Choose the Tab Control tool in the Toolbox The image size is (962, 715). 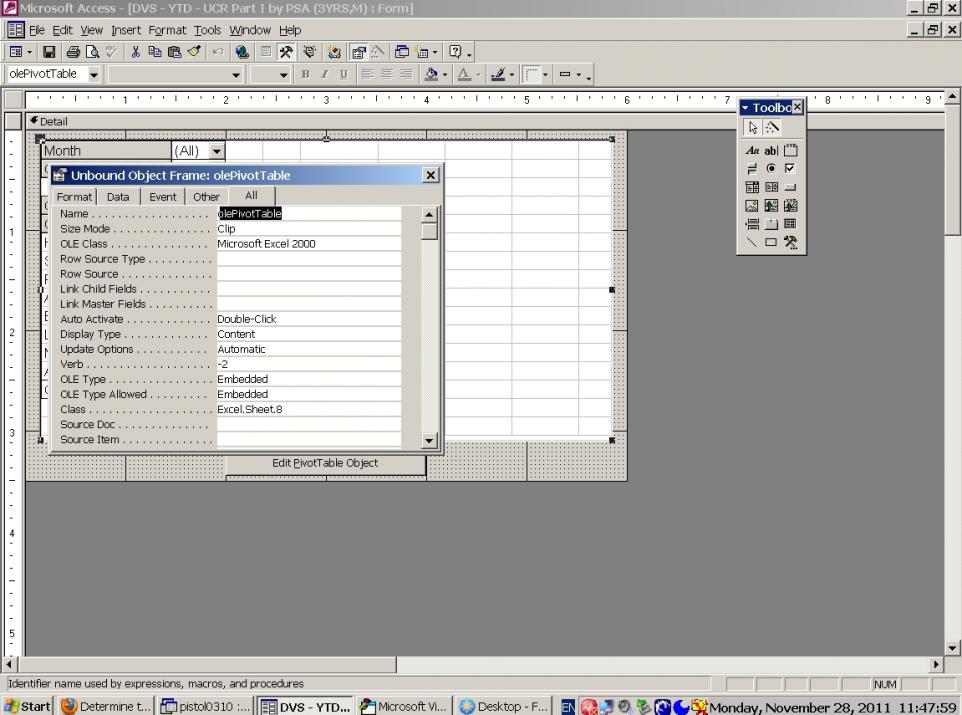pos(771,224)
